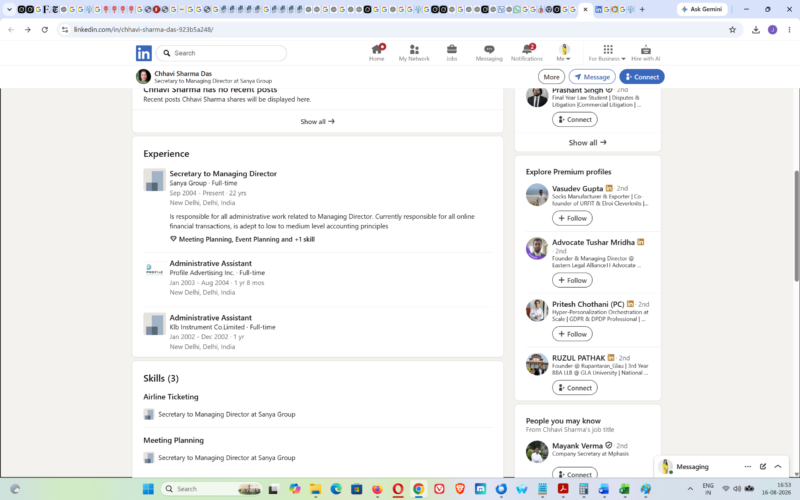
Task: Expand the Messaging overlay chevron
Action: click(x=778, y=466)
